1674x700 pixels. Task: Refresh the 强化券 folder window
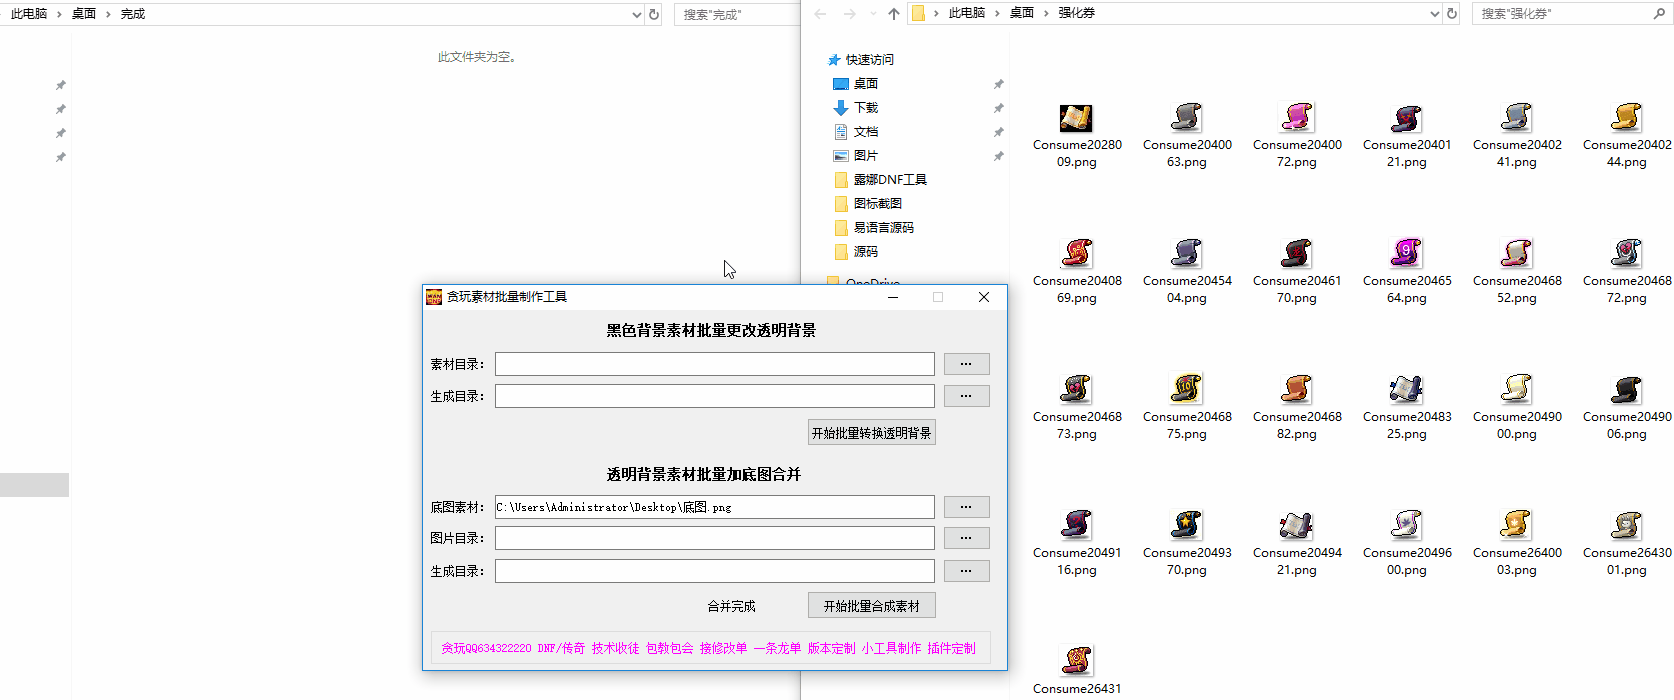pos(1452,14)
